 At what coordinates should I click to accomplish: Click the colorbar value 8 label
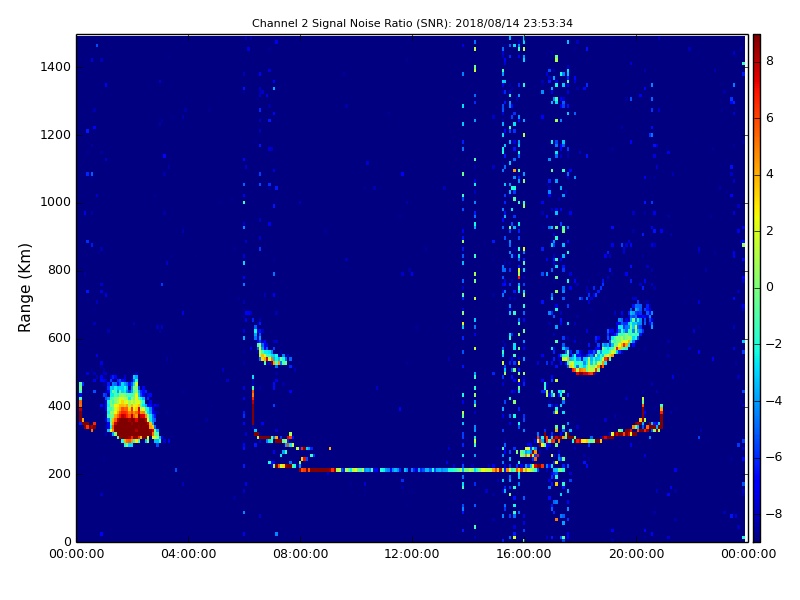click(x=770, y=61)
